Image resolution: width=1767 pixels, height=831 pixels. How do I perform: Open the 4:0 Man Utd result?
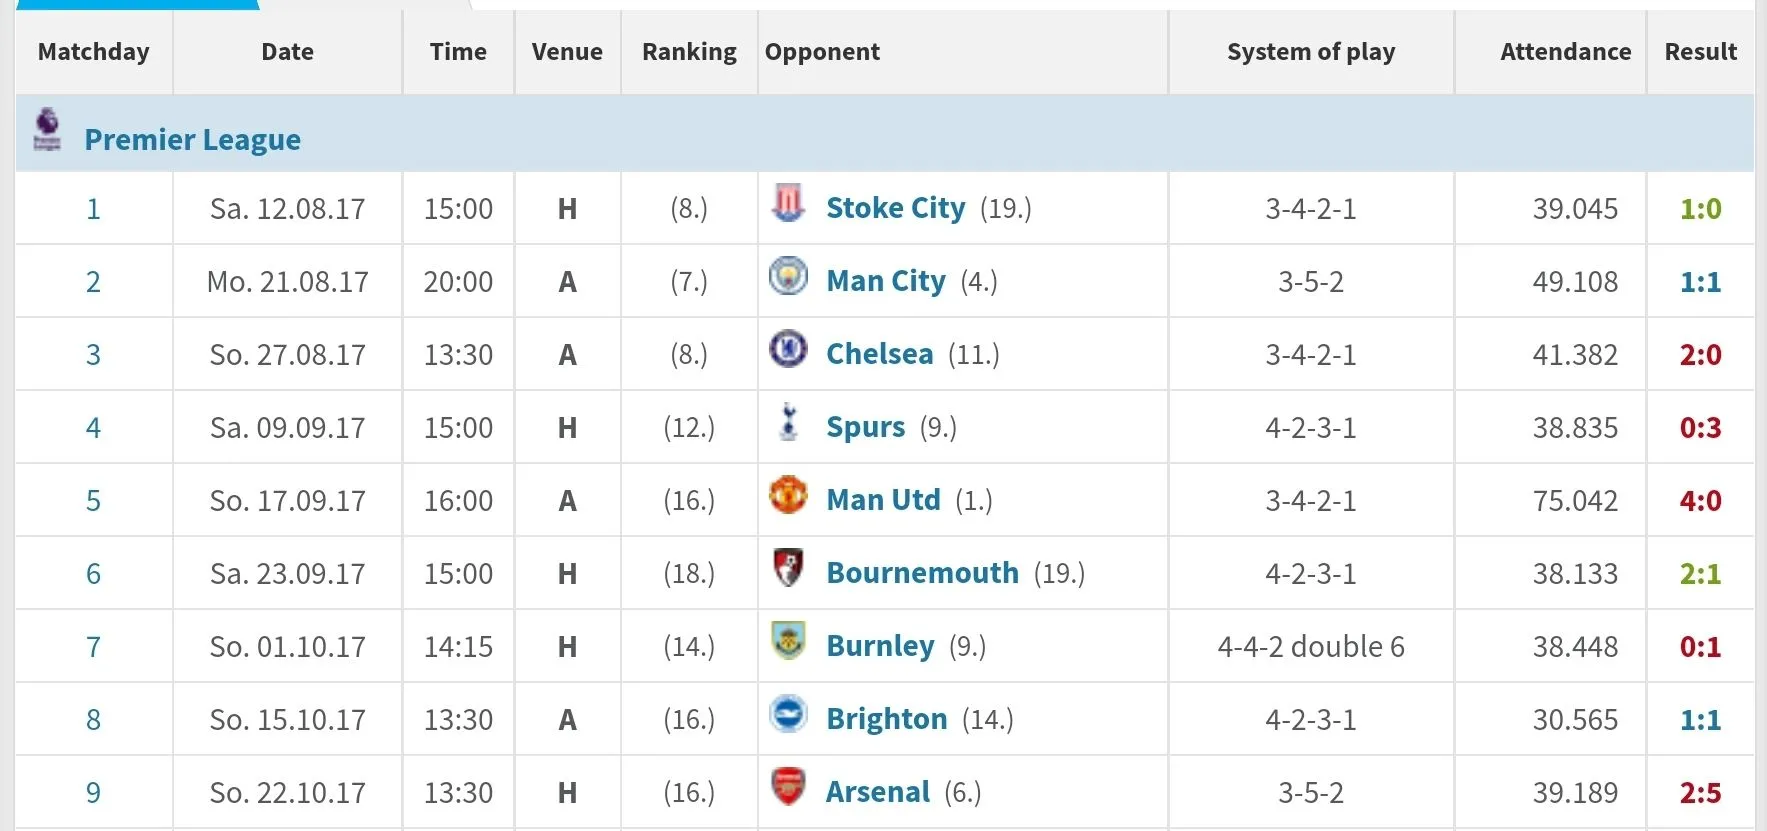coord(1700,501)
